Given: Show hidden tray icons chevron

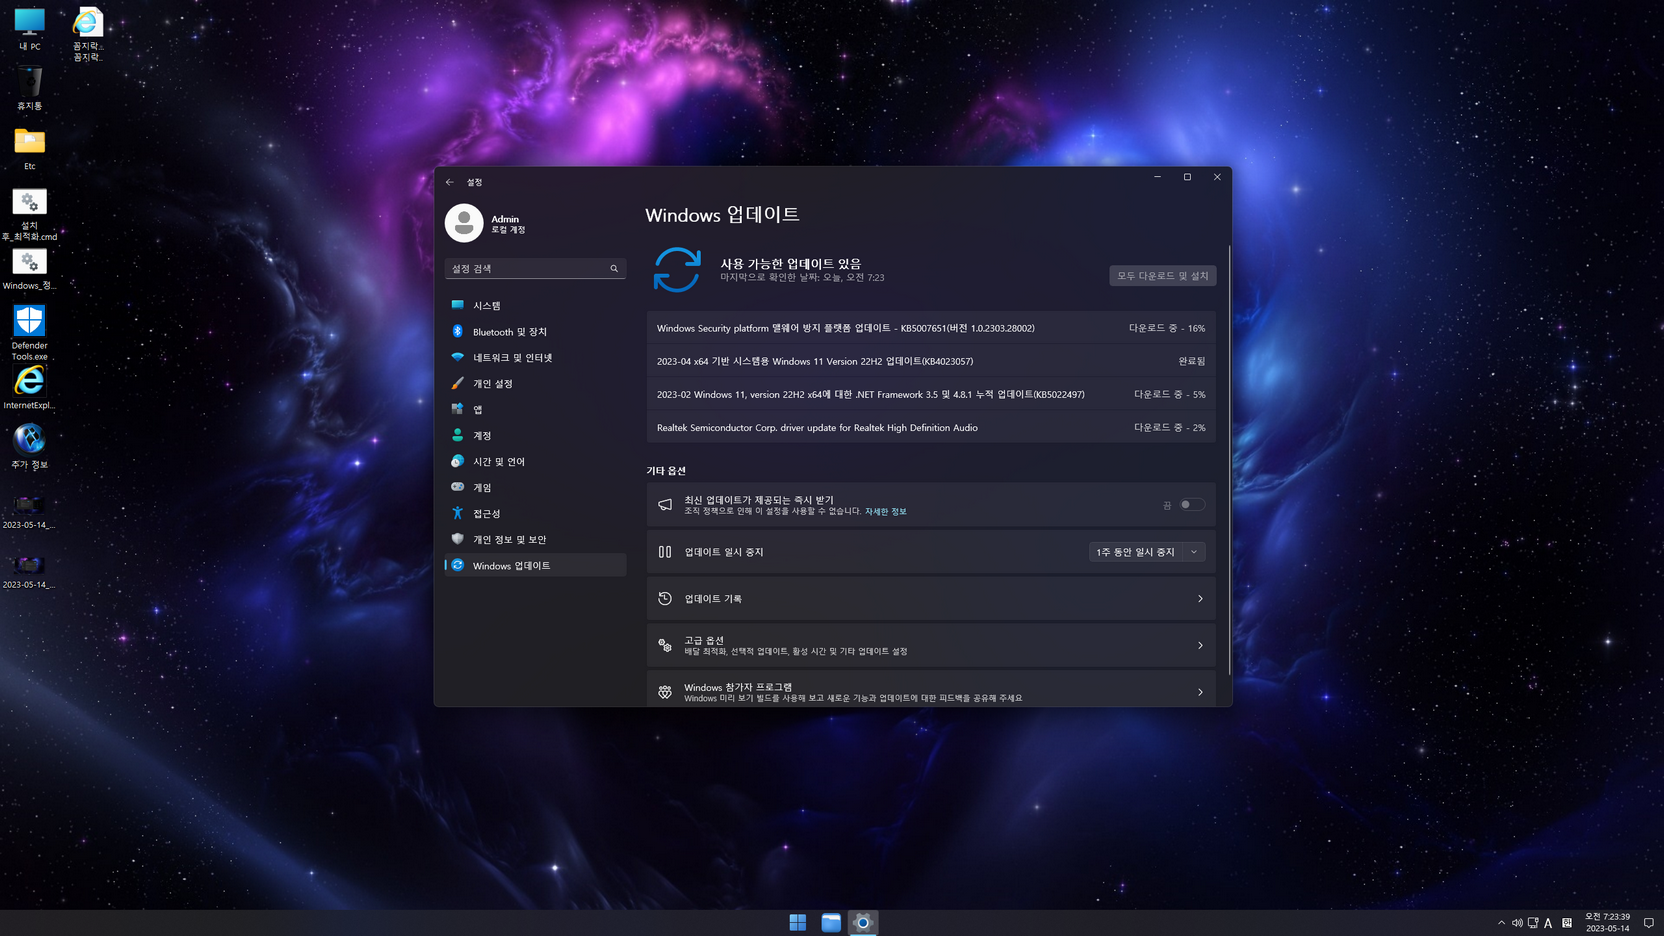Looking at the screenshot, I should click(1501, 923).
